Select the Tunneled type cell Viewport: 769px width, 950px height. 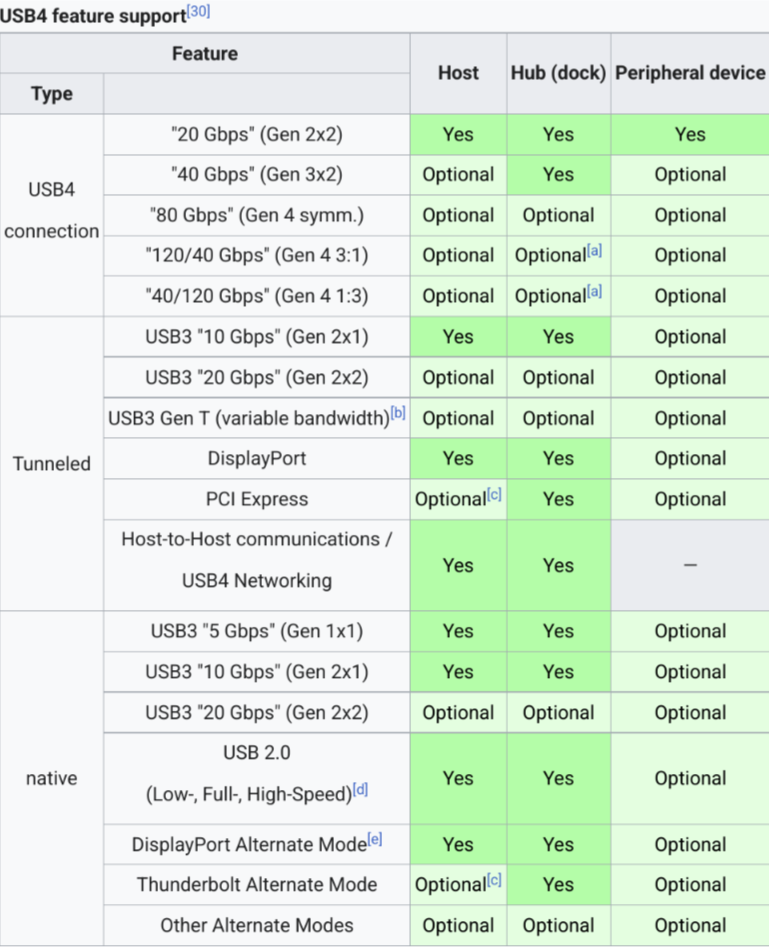pyautogui.click(x=52, y=463)
